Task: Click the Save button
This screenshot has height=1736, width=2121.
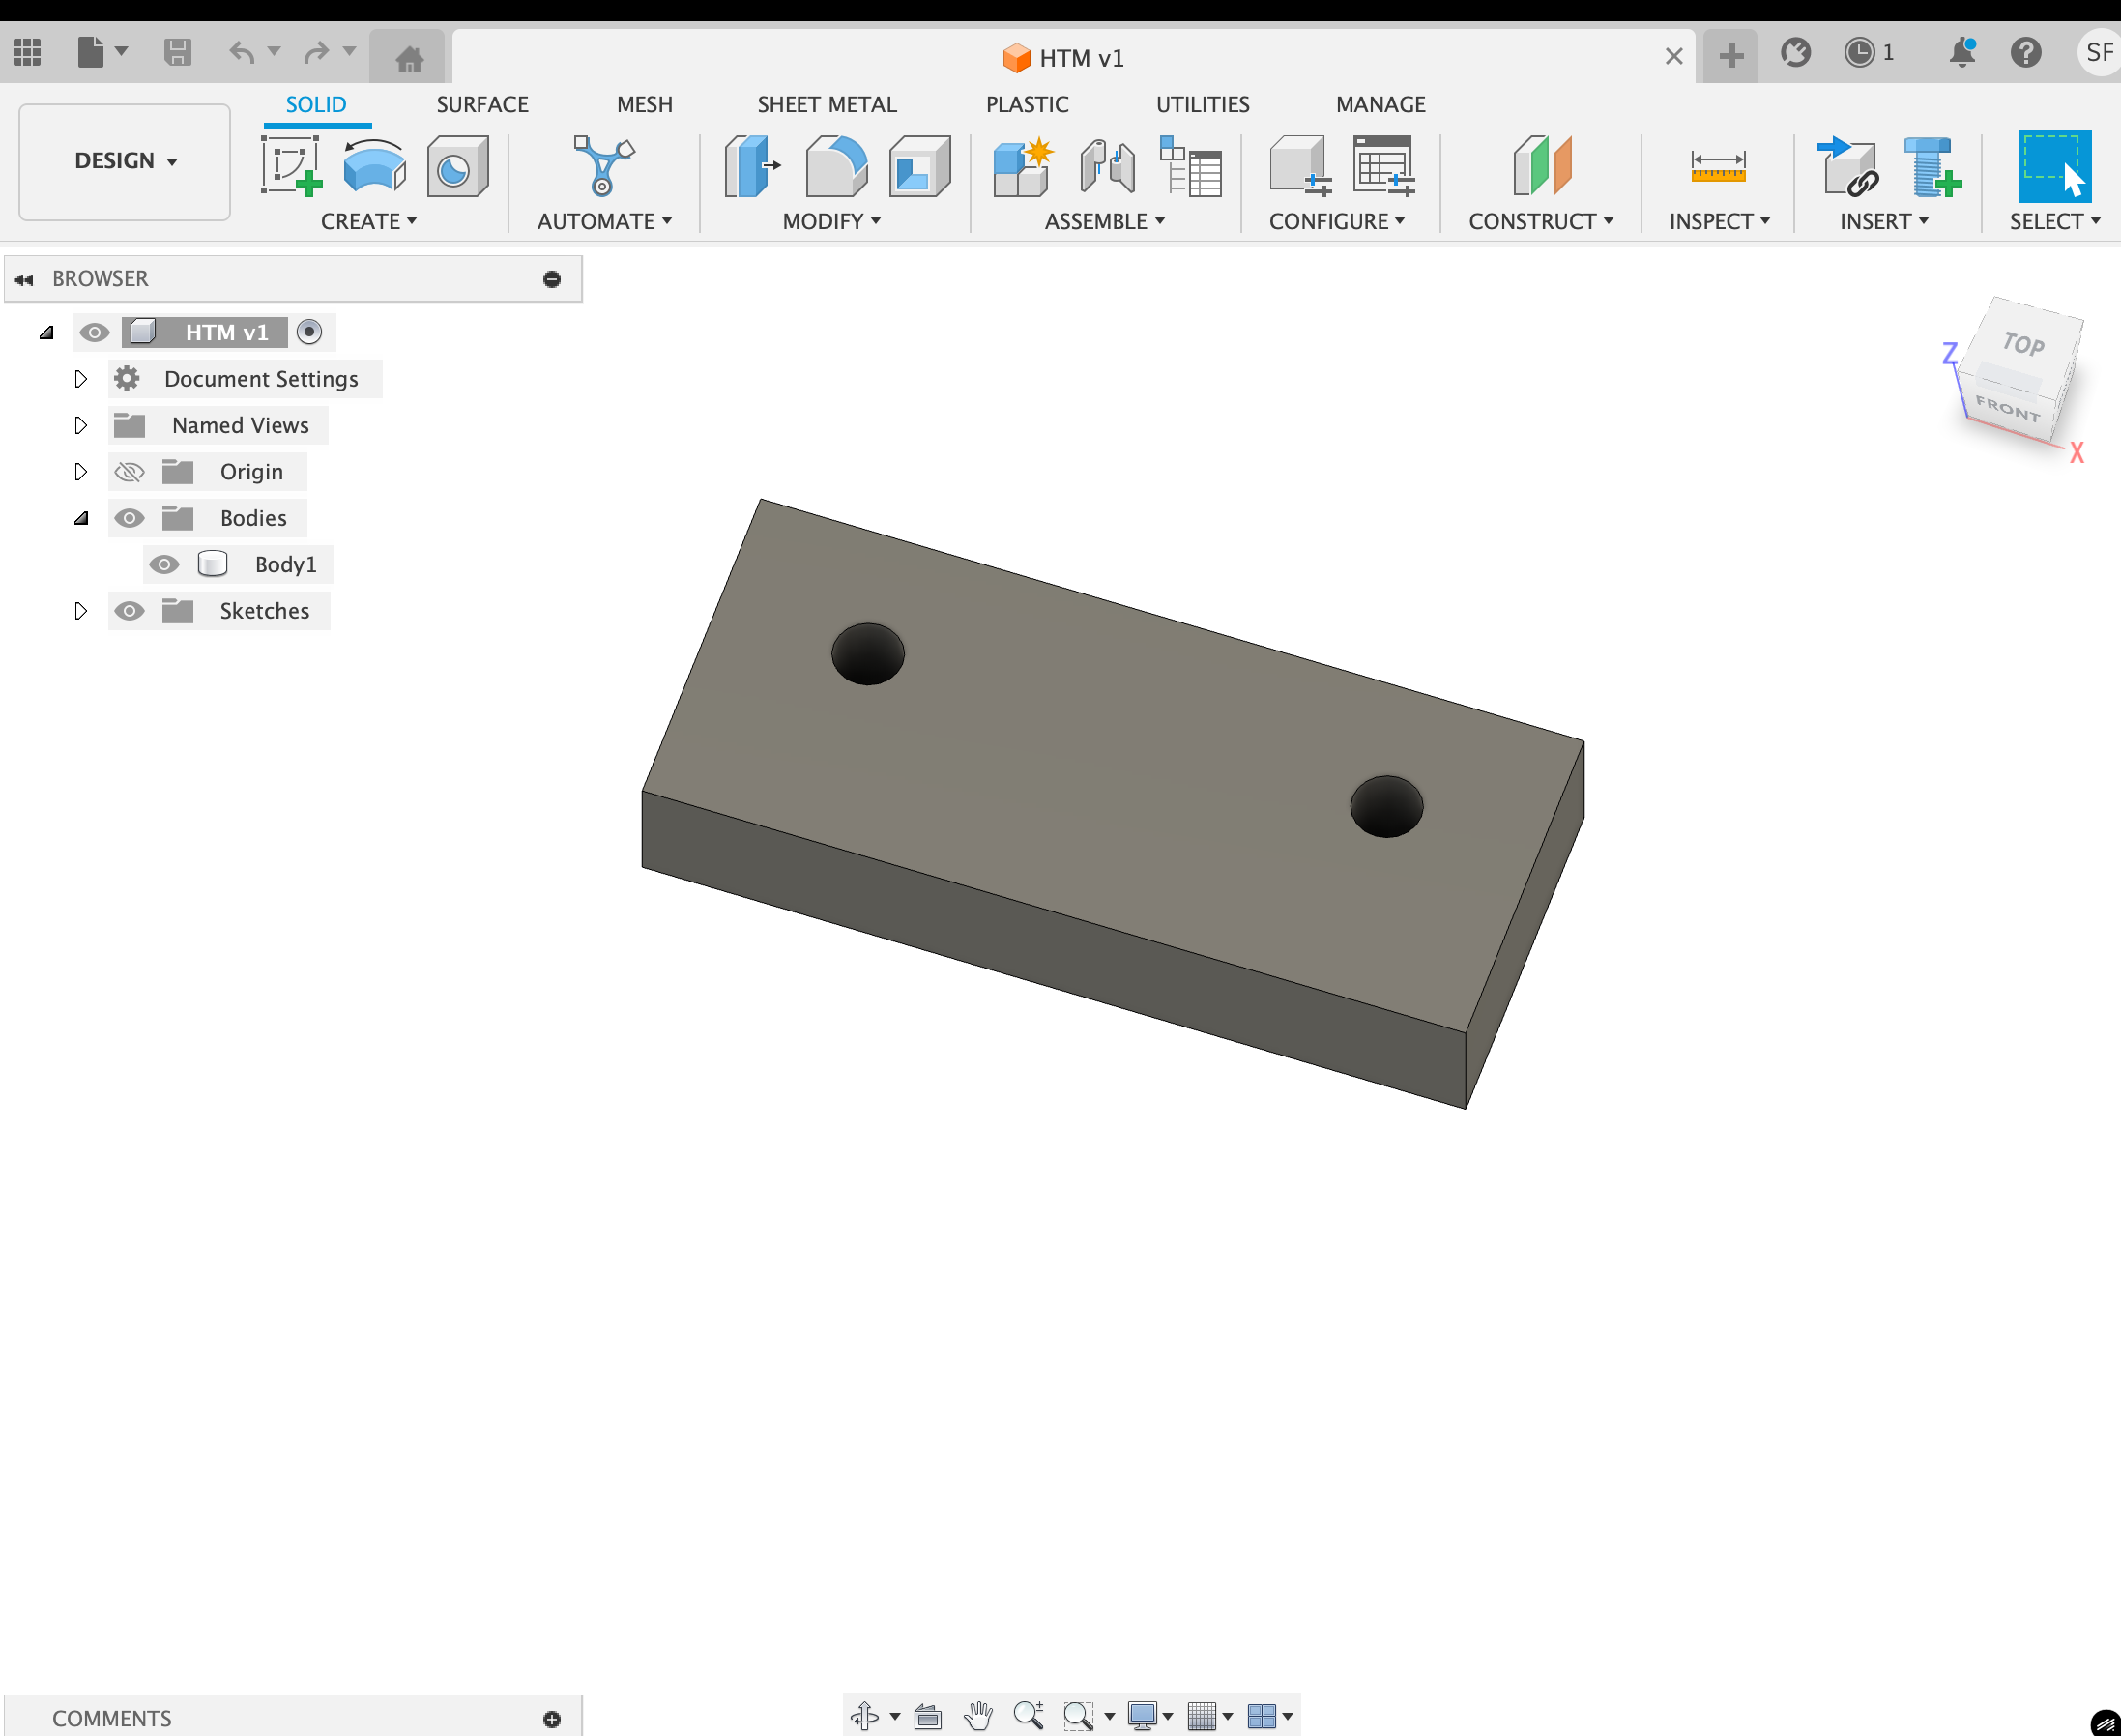Action: pyautogui.click(x=177, y=52)
